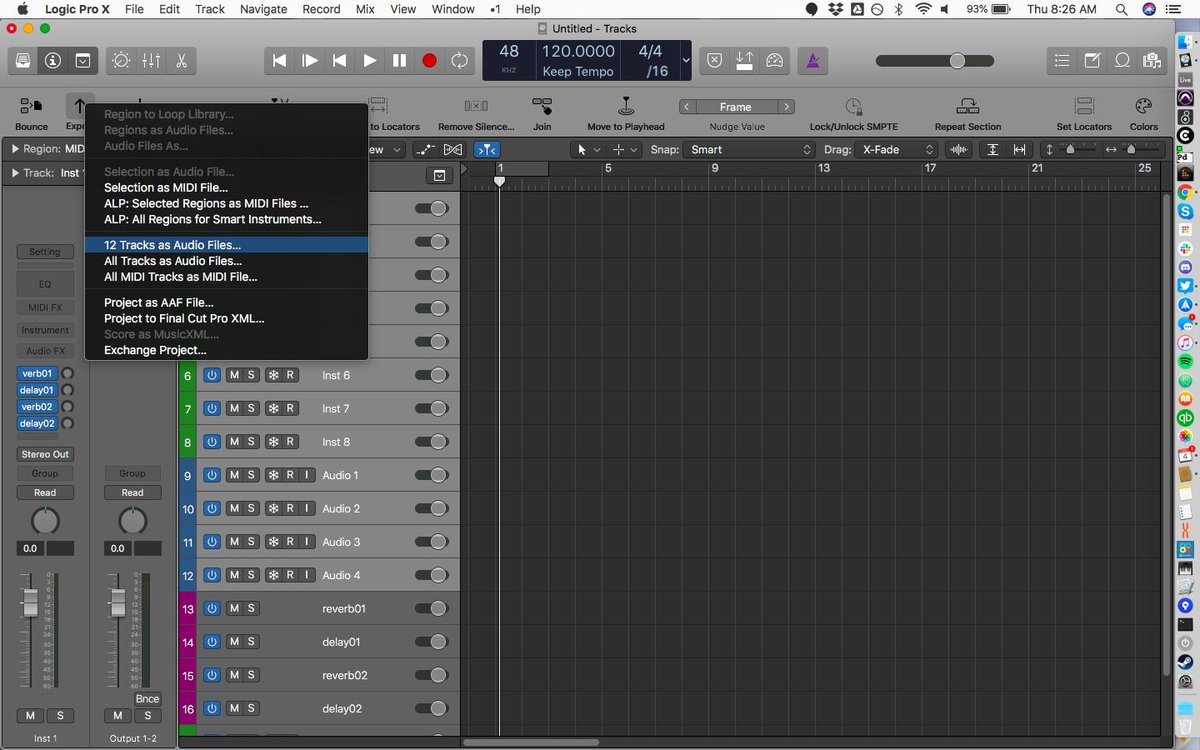Toggle the Catch Playhead button
Viewport: 1200px width, 750px height.
486,149
